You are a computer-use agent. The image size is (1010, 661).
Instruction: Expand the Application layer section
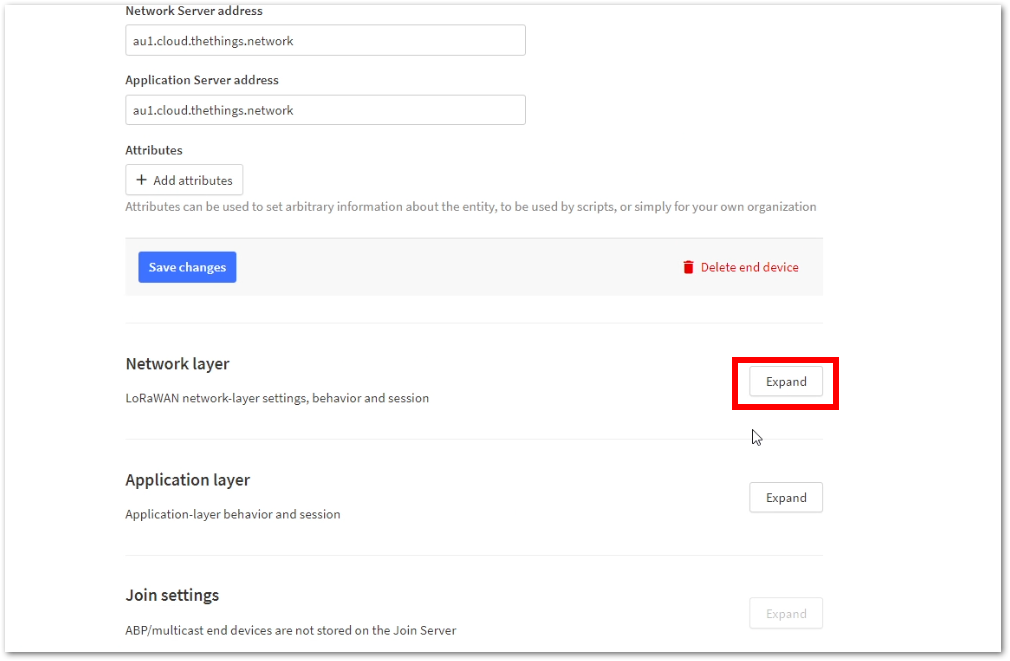pyautogui.click(x=786, y=498)
